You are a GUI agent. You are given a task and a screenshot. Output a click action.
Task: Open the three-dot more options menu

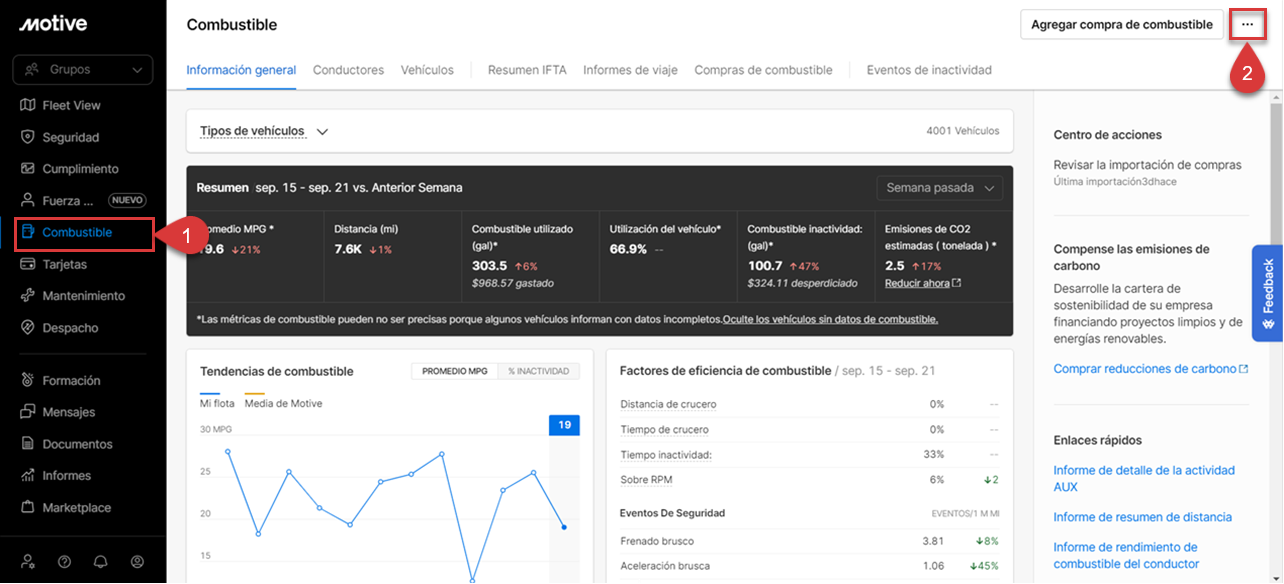[x=1247, y=24]
